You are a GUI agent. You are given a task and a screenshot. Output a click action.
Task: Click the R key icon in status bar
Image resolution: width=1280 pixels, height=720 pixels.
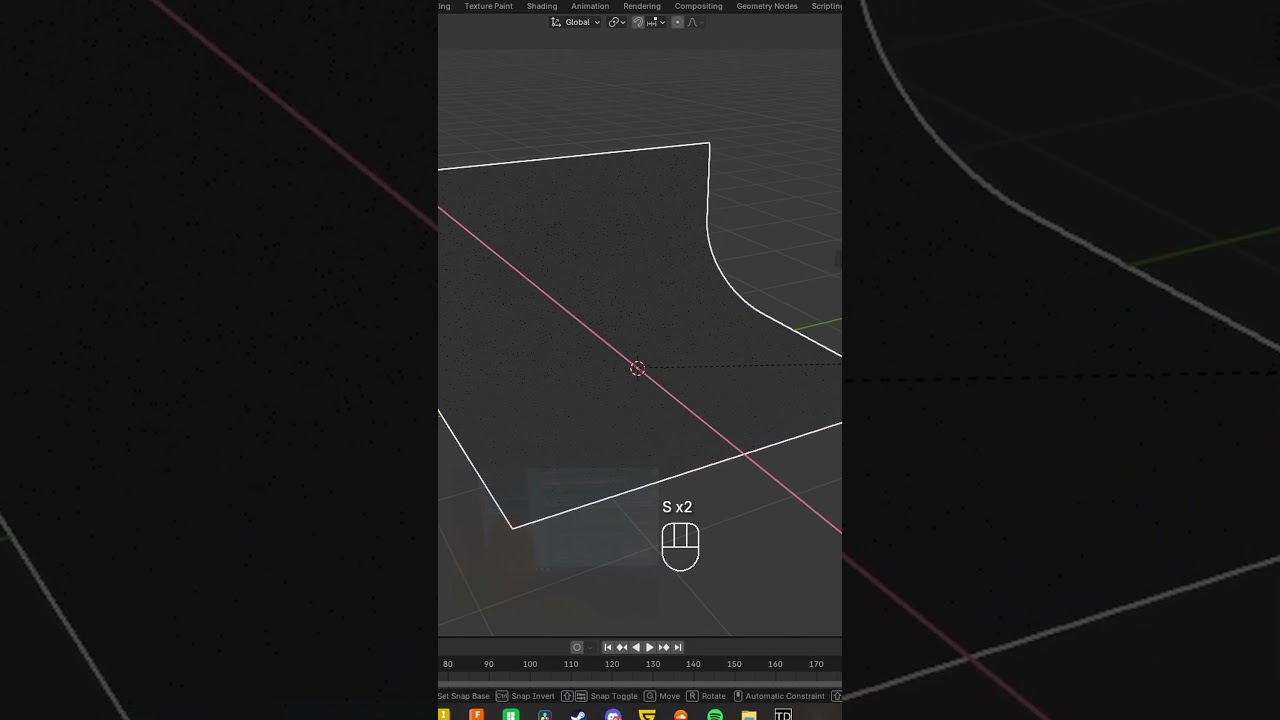tap(692, 696)
